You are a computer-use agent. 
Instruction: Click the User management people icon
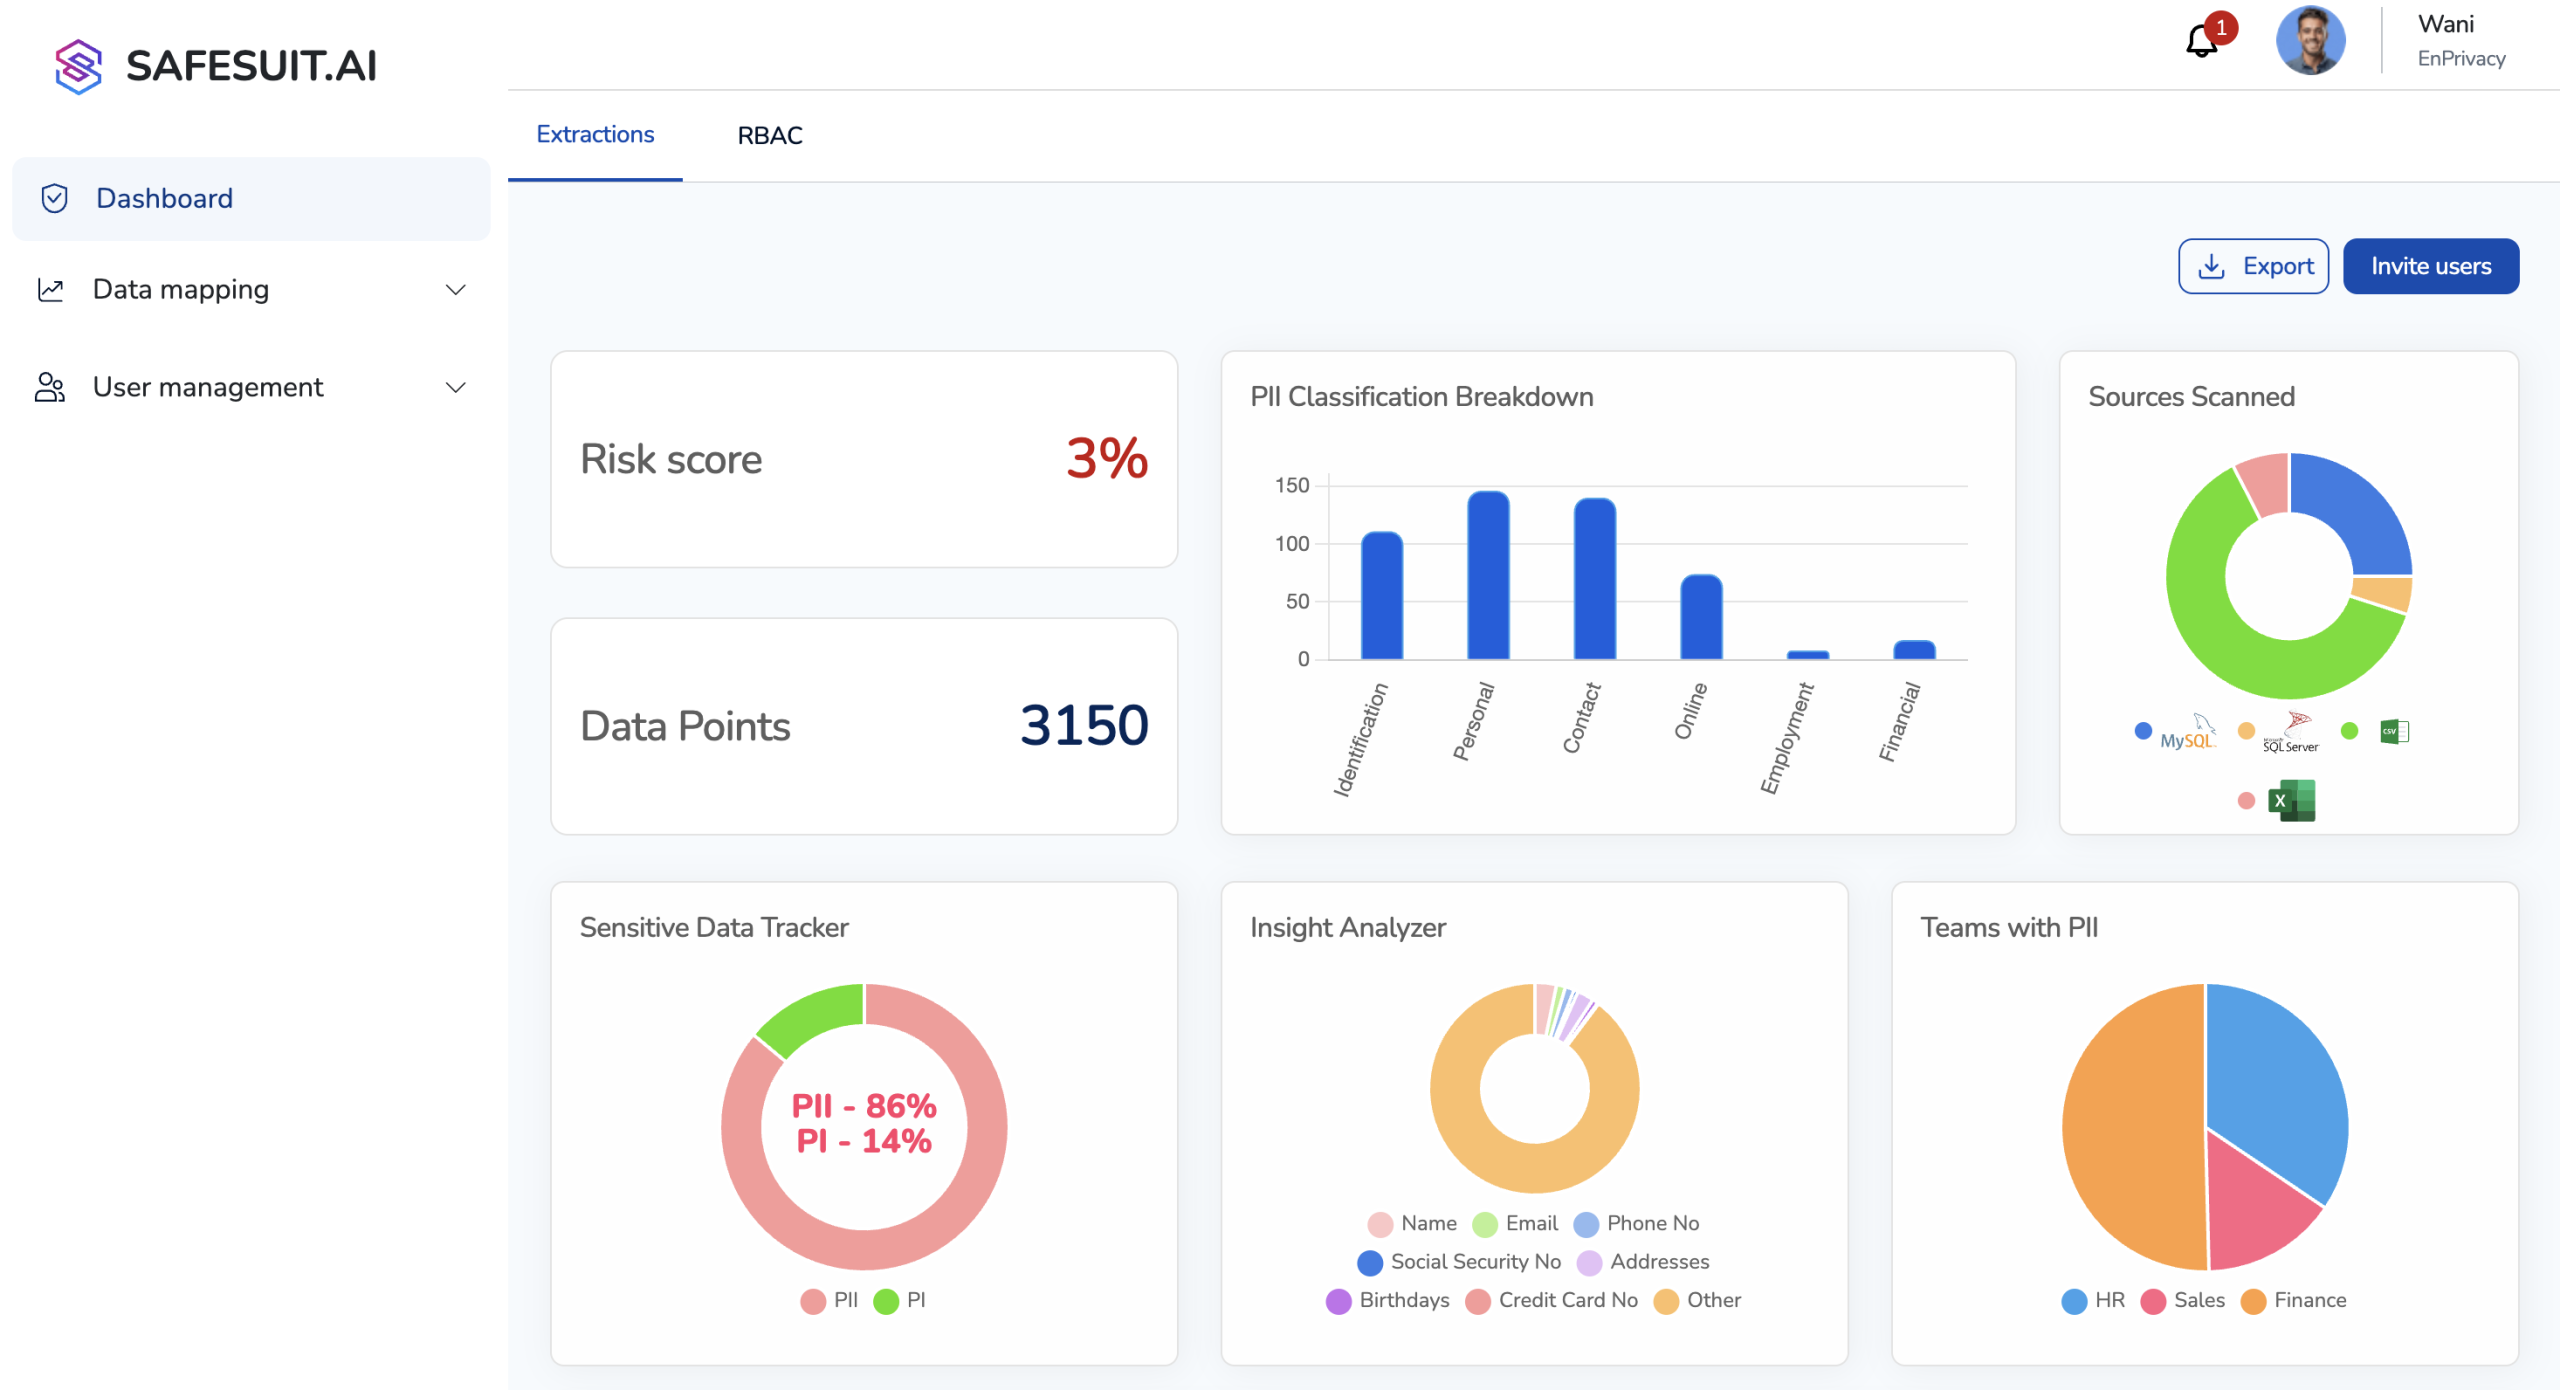coord(50,388)
